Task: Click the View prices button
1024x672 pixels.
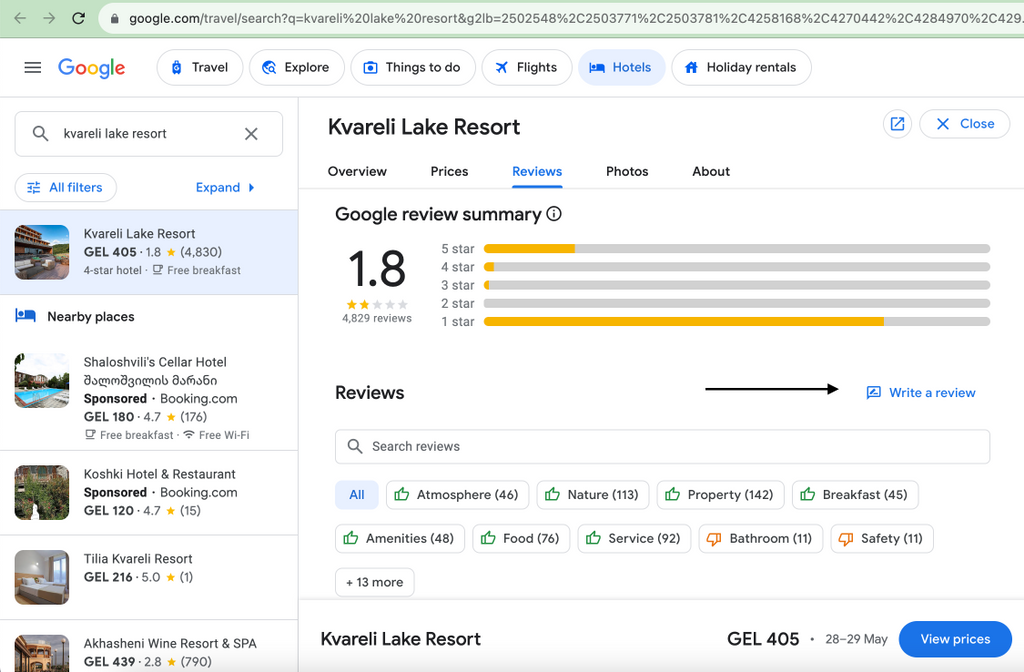Action: point(955,639)
